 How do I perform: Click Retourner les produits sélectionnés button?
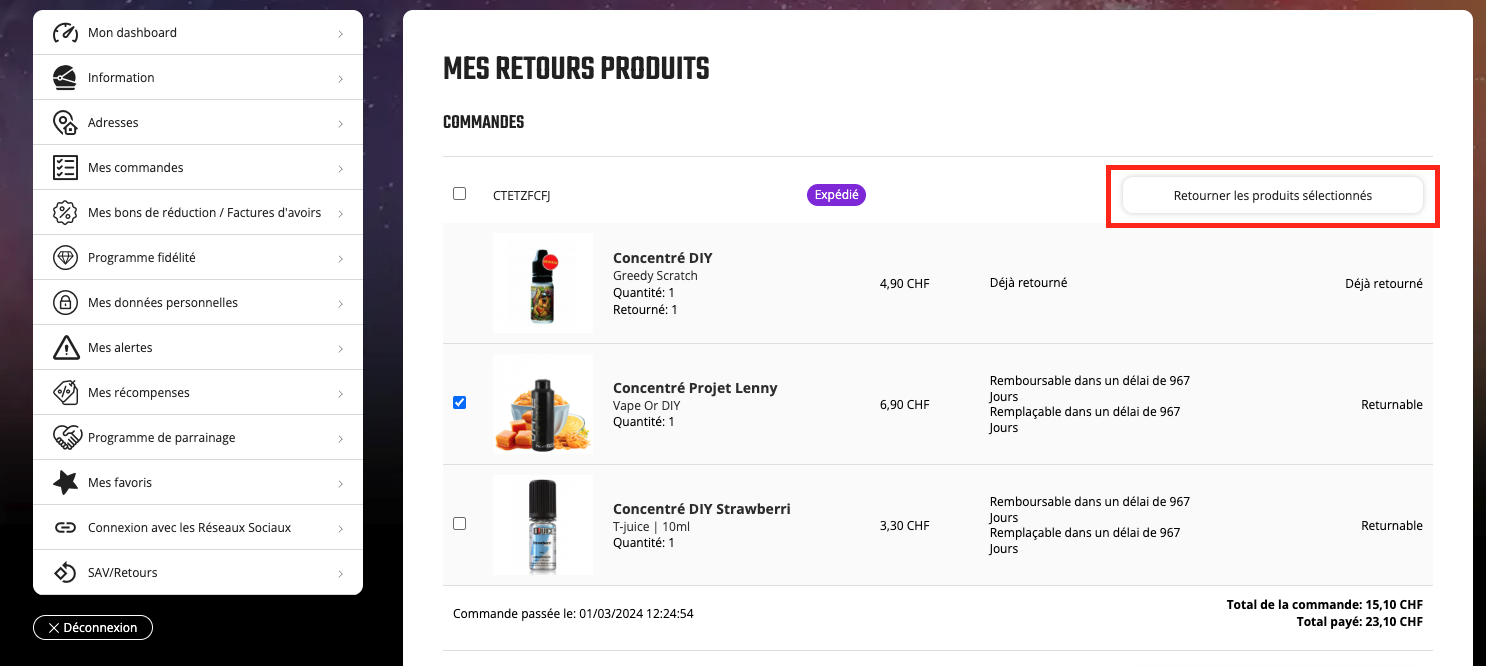tap(1273, 196)
